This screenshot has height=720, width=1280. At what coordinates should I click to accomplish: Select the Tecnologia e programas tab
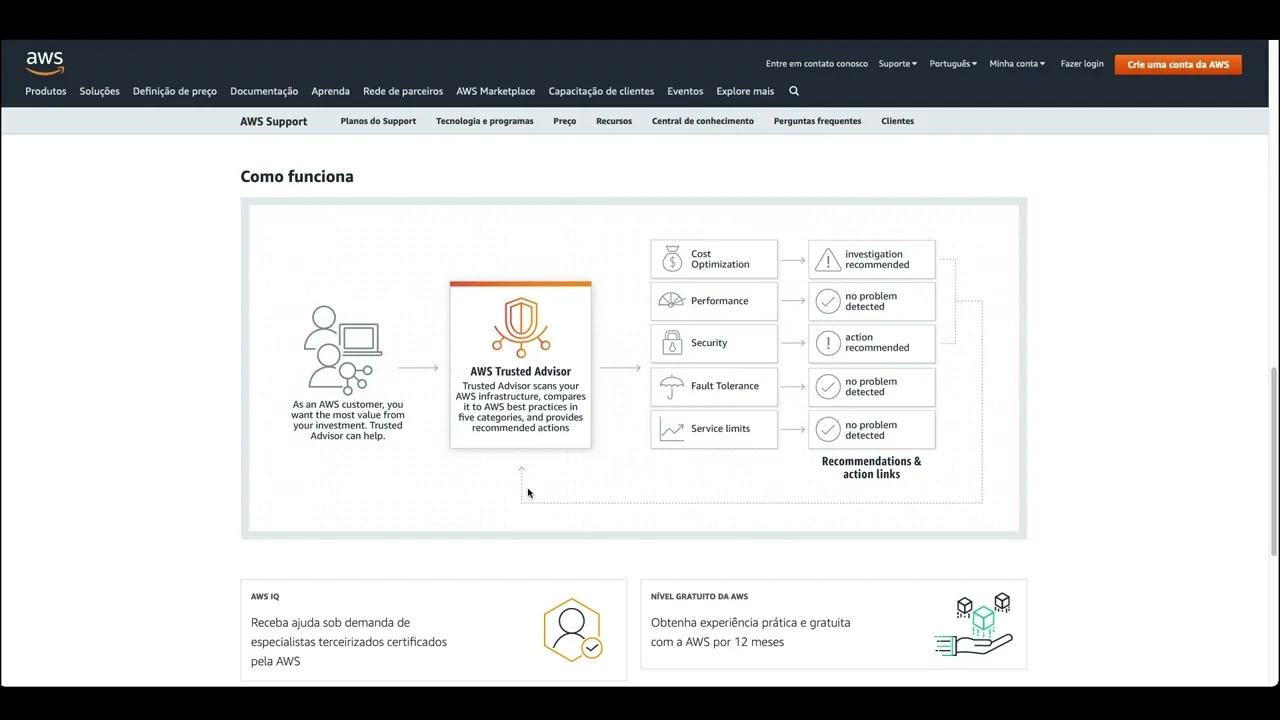pos(485,121)
